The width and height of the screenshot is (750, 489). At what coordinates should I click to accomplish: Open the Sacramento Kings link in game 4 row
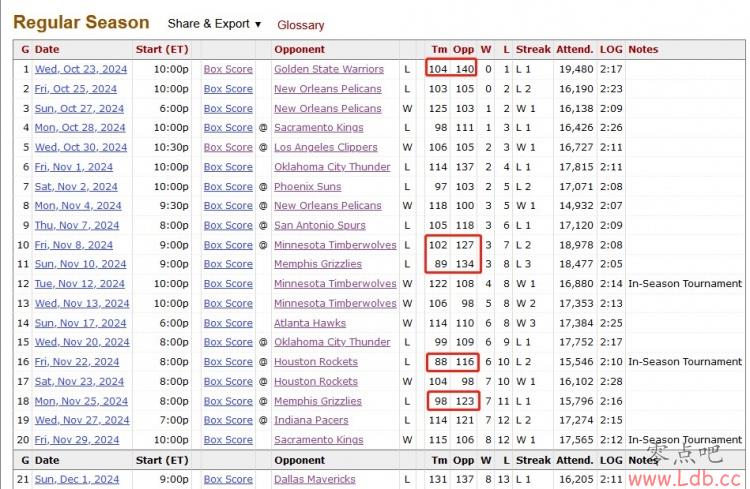(319, 128)
